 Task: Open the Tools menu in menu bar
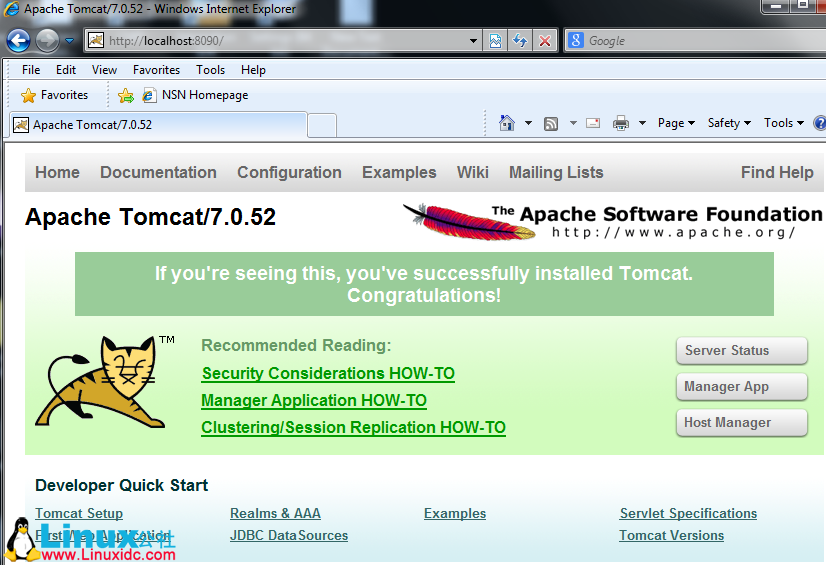(x=211, y=70)
